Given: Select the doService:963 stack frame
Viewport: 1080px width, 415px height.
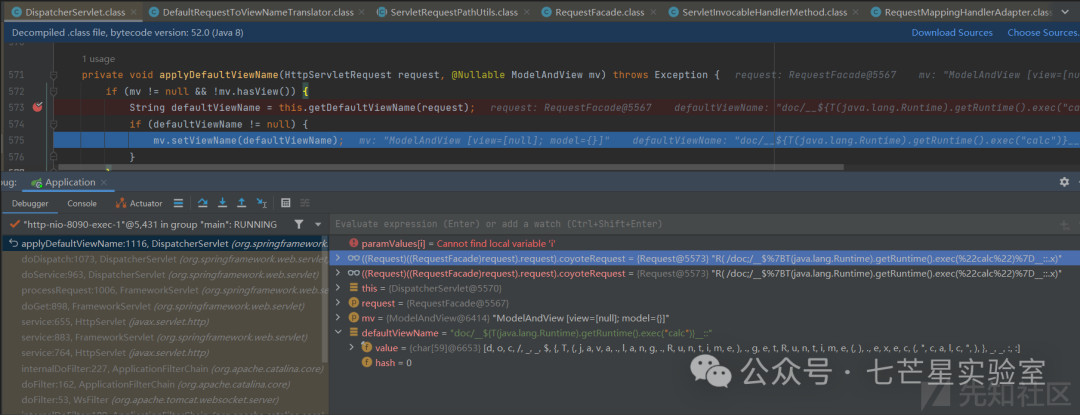Looking at the screenshot, I should point(164,275).
